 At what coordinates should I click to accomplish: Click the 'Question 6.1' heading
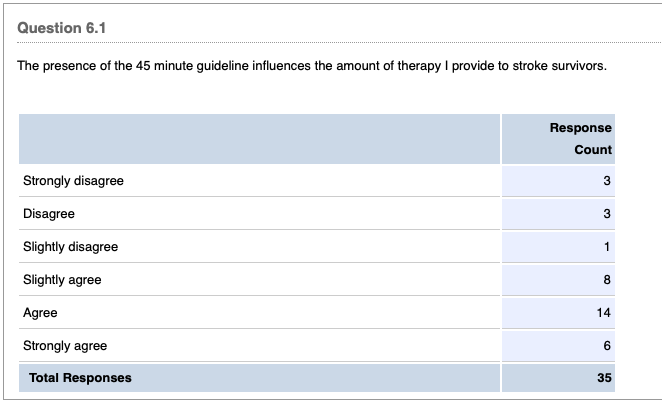(62, 27)
